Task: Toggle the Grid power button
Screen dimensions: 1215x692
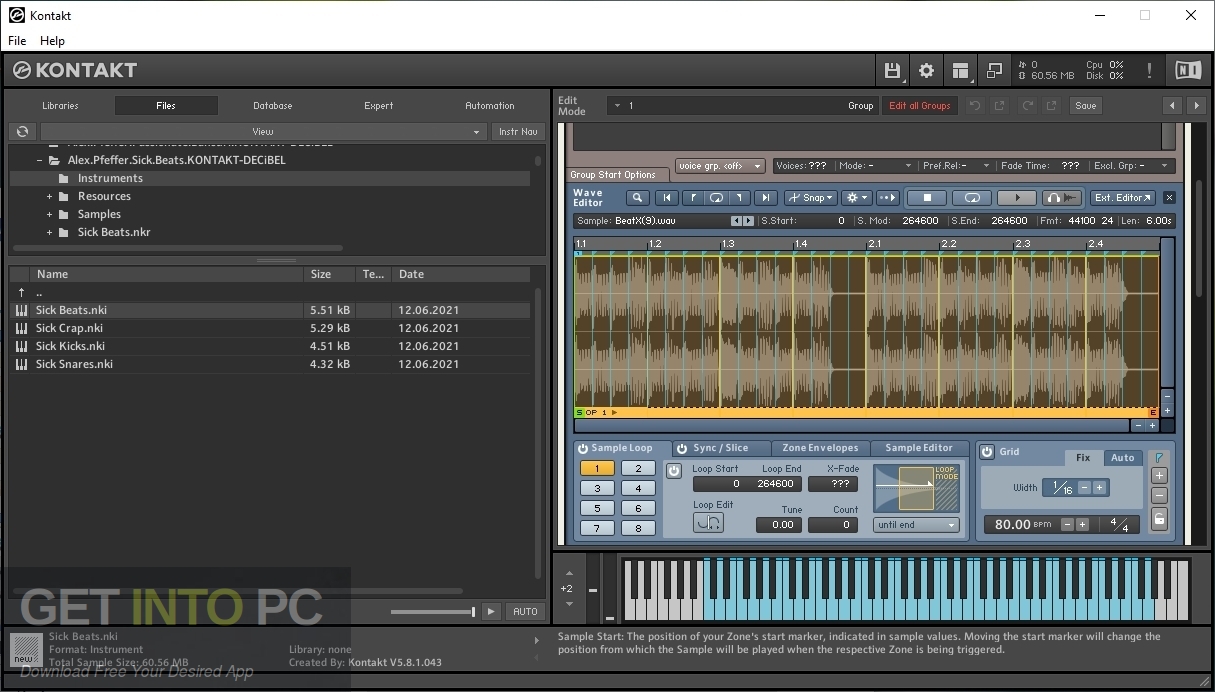Action: (987, 451)
